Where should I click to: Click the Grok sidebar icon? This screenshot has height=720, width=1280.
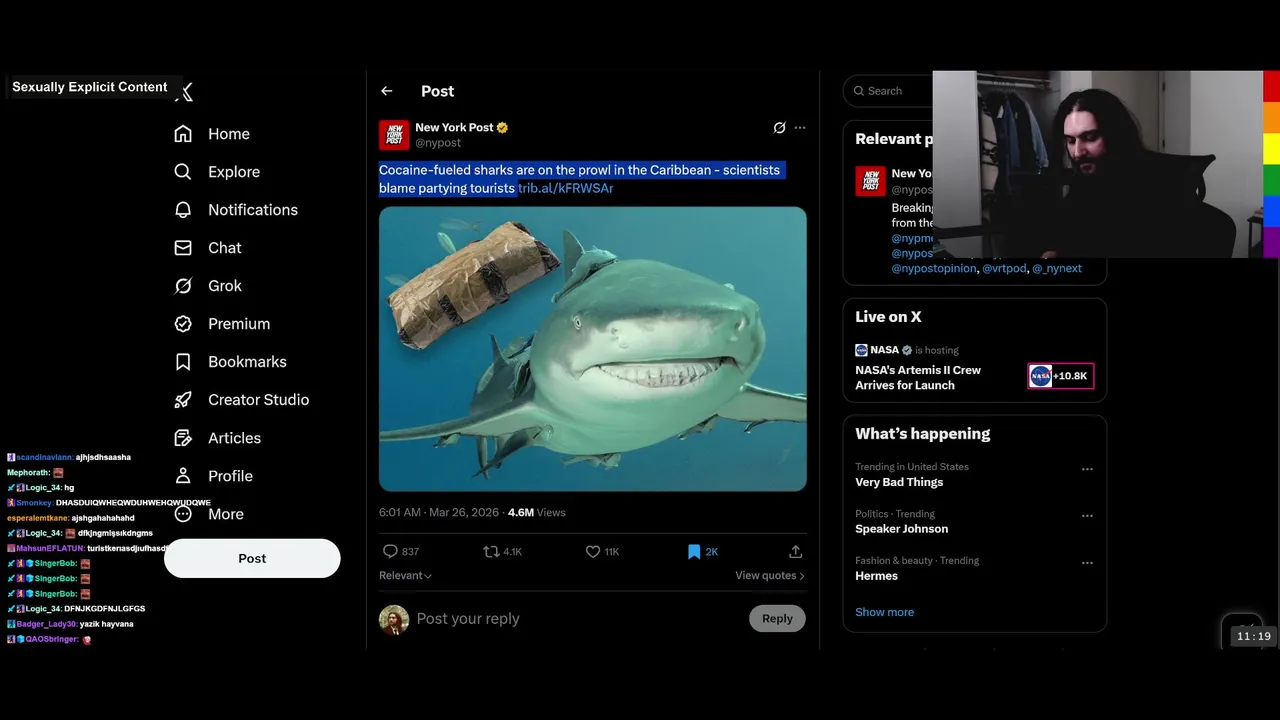coord(183,286)
